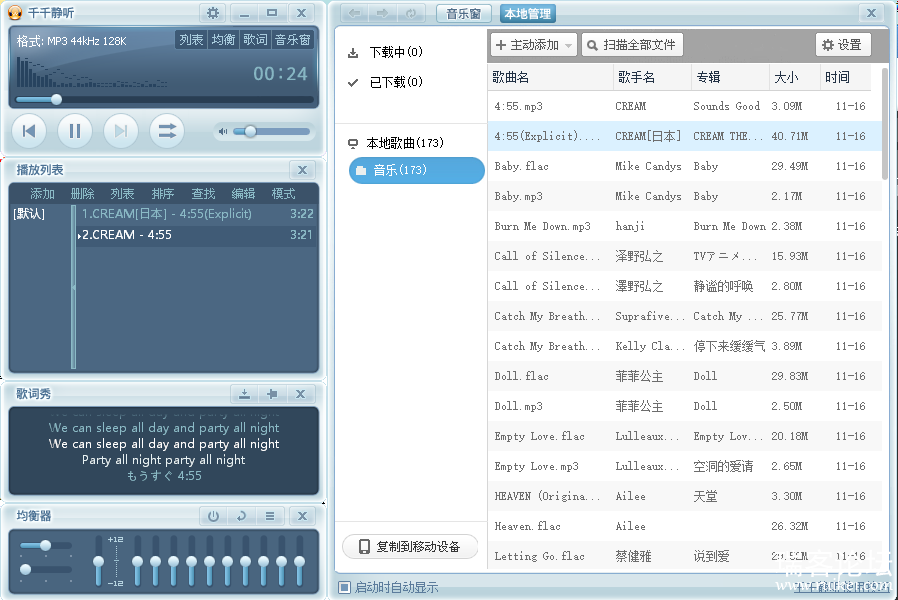This screenshot has width=898, height=600.
Task: Download lyrics icon in 歌词秀 panel
Action: 245,394
